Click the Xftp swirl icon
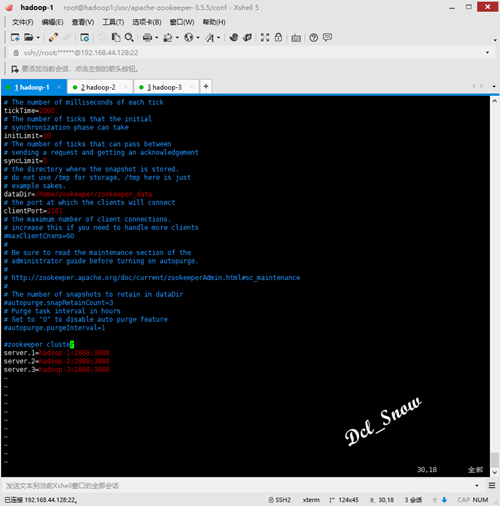This screenshot has width=500, height=506. pos(234,37)
